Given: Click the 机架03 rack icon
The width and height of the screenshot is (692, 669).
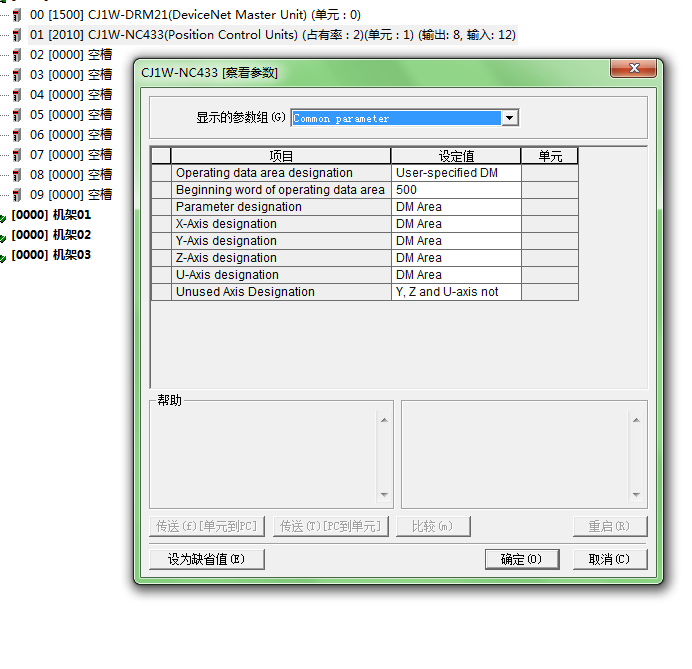Looking at the screenshot, I should [4, 256].
